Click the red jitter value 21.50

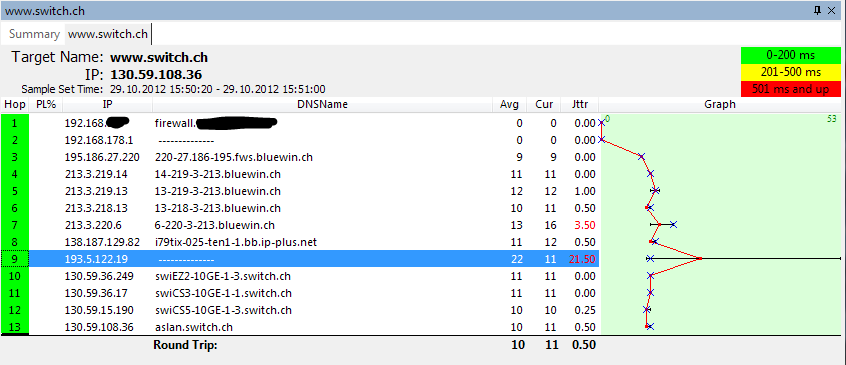click(582, 259)
